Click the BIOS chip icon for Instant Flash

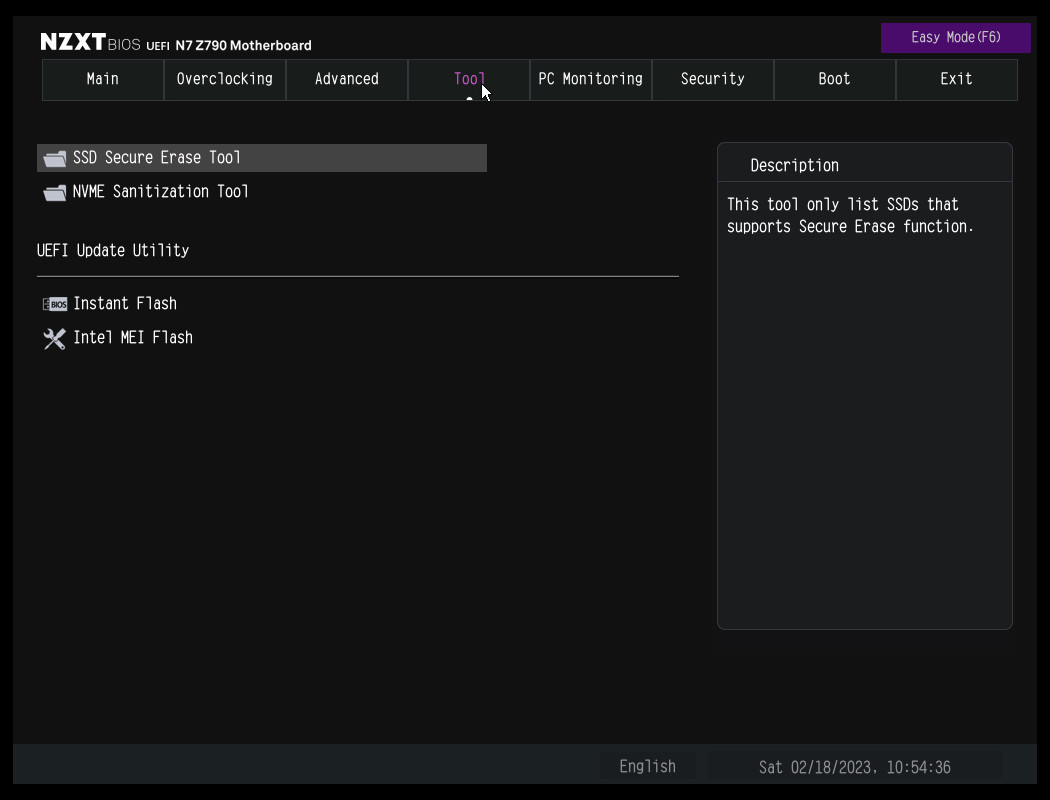click(x=55, y=304)
